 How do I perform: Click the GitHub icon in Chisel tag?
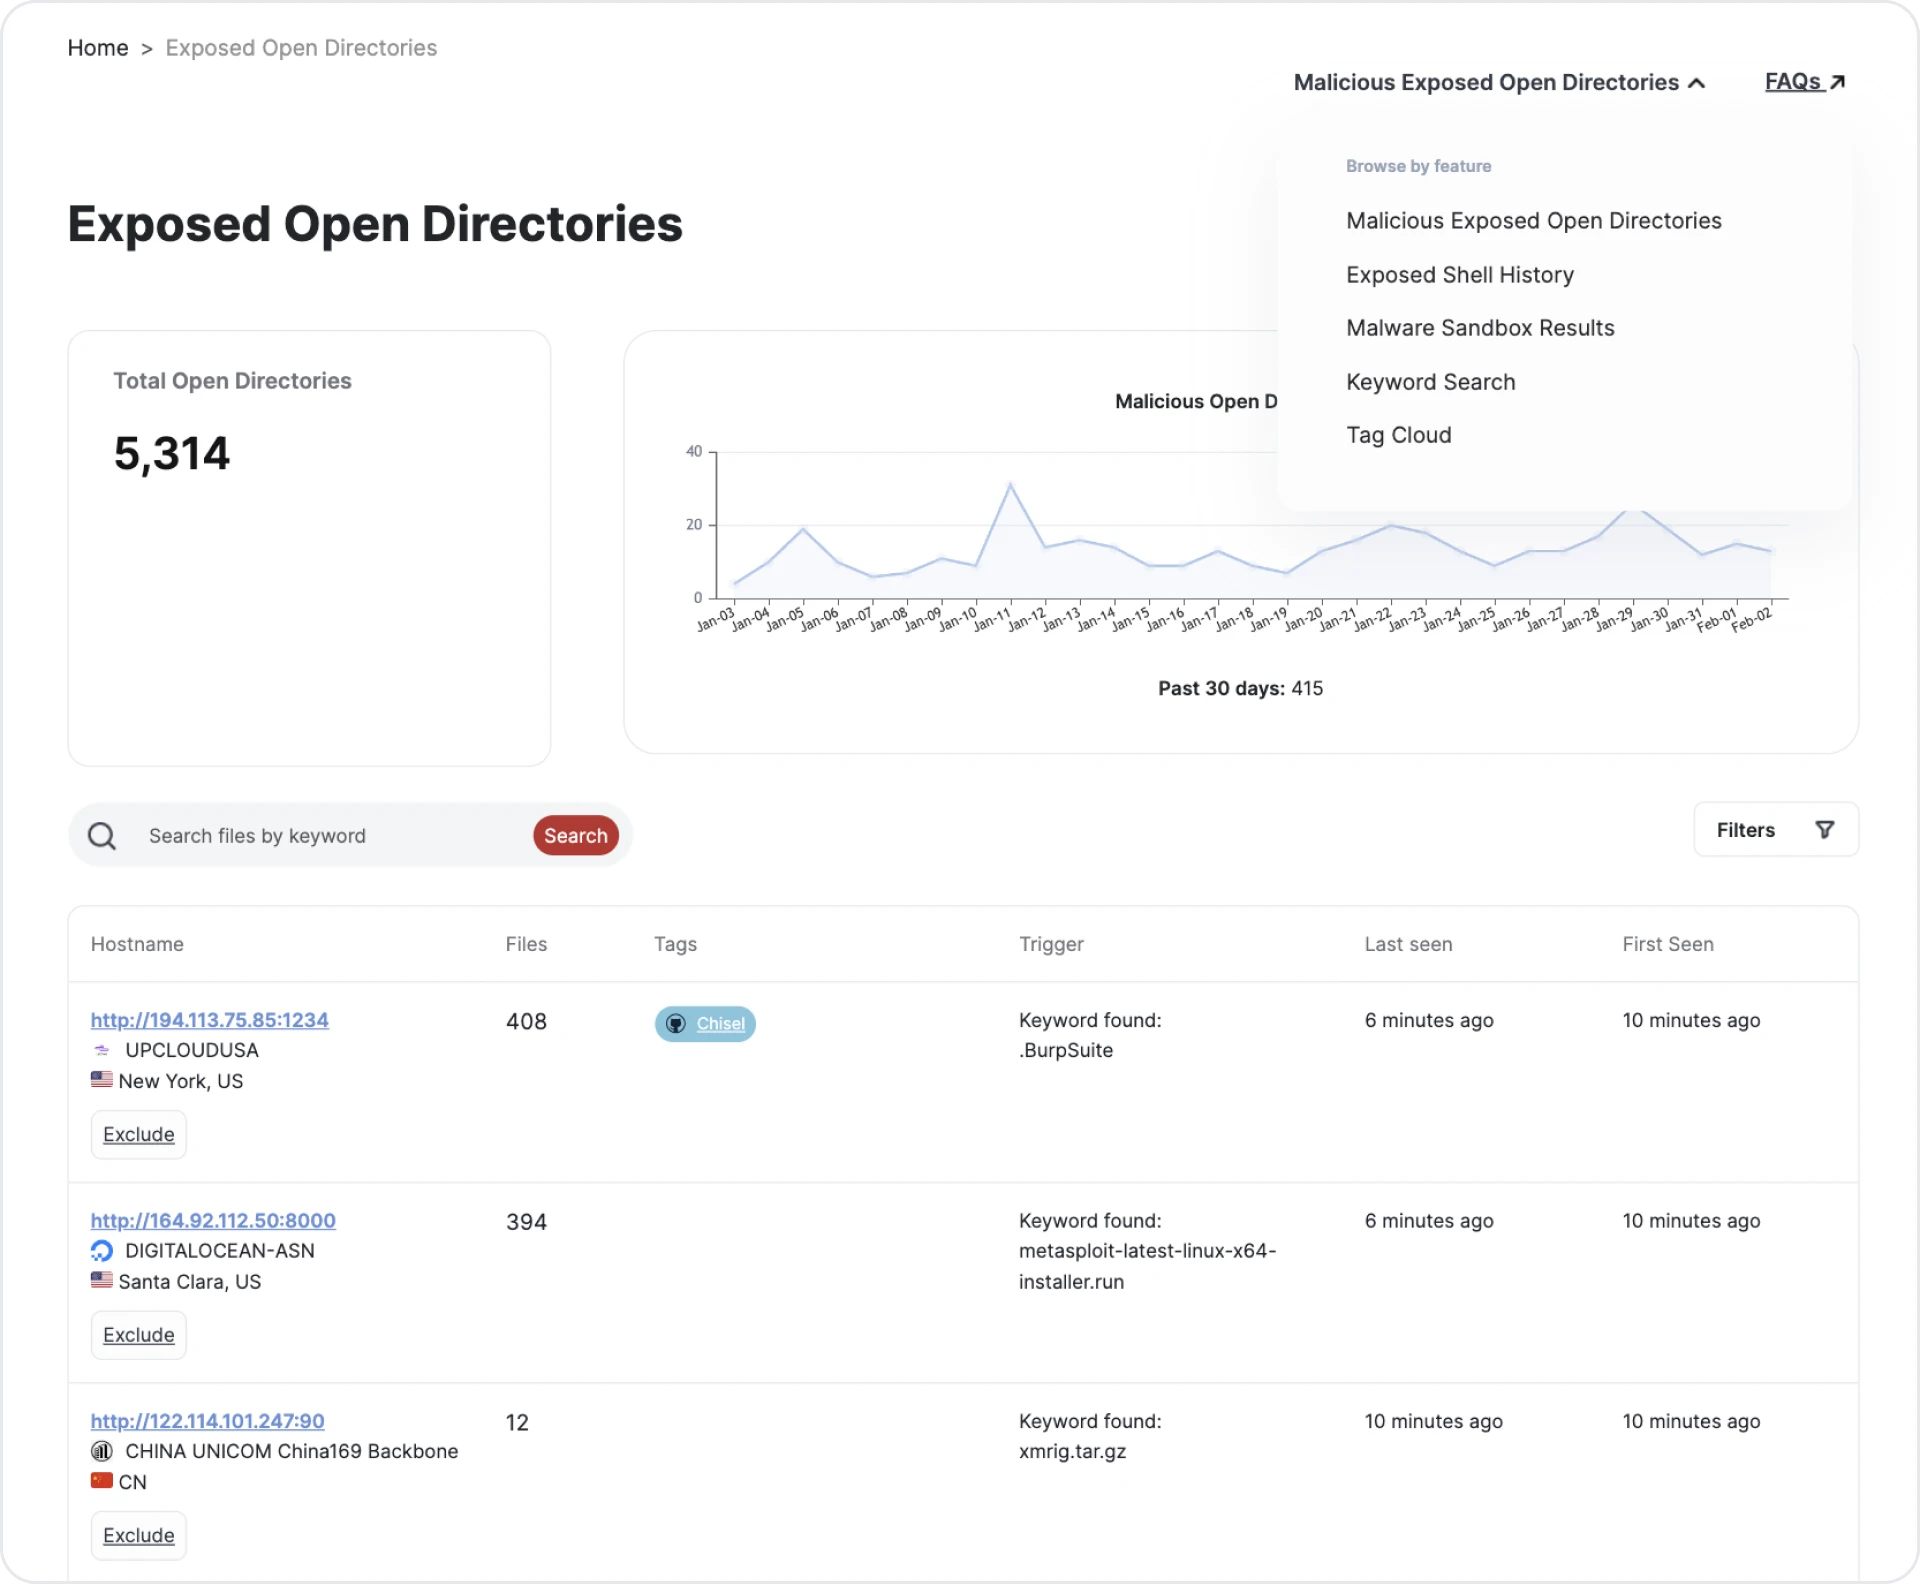pyautogui.click(x=676, y=1024)
